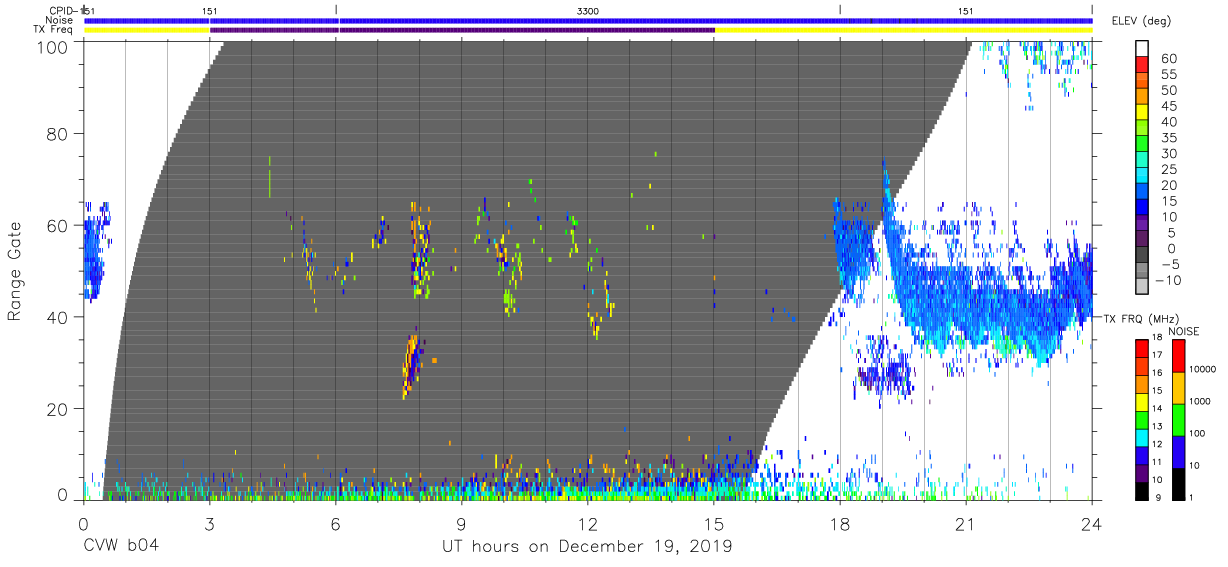Pick the green 30–35 degree elevation swatch
This screenshot has height=567, width=1228.
point(1143,145)
